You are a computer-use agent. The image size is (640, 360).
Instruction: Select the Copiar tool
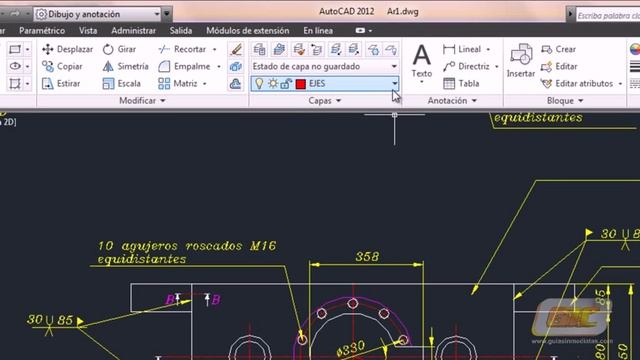click(62, 67)
